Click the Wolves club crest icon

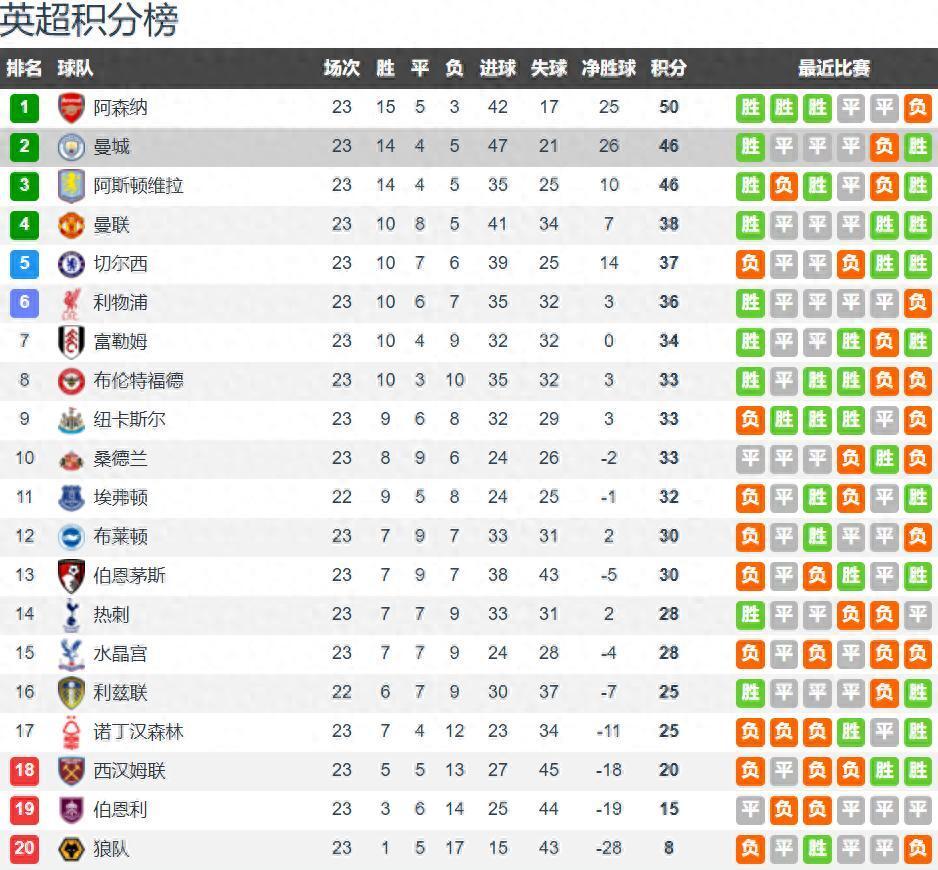click(71, 849)
